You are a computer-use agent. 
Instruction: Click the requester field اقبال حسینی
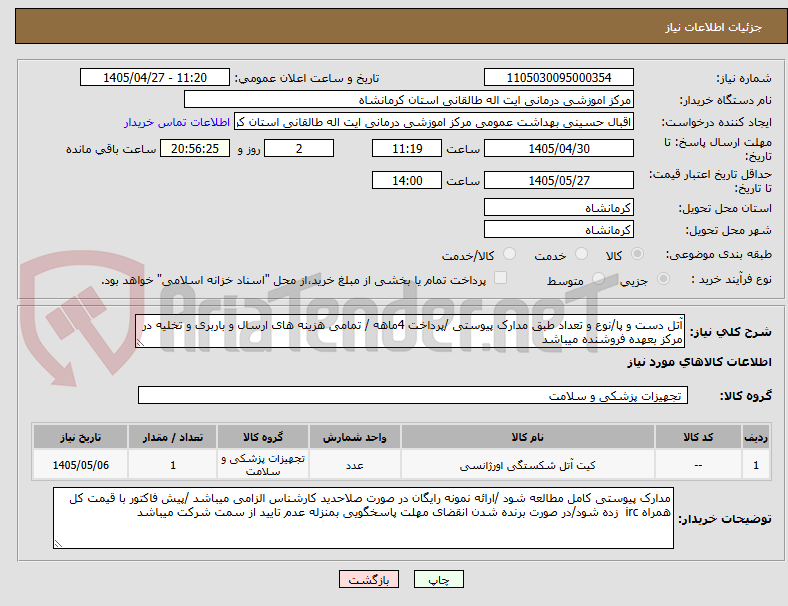pos(434,122)
